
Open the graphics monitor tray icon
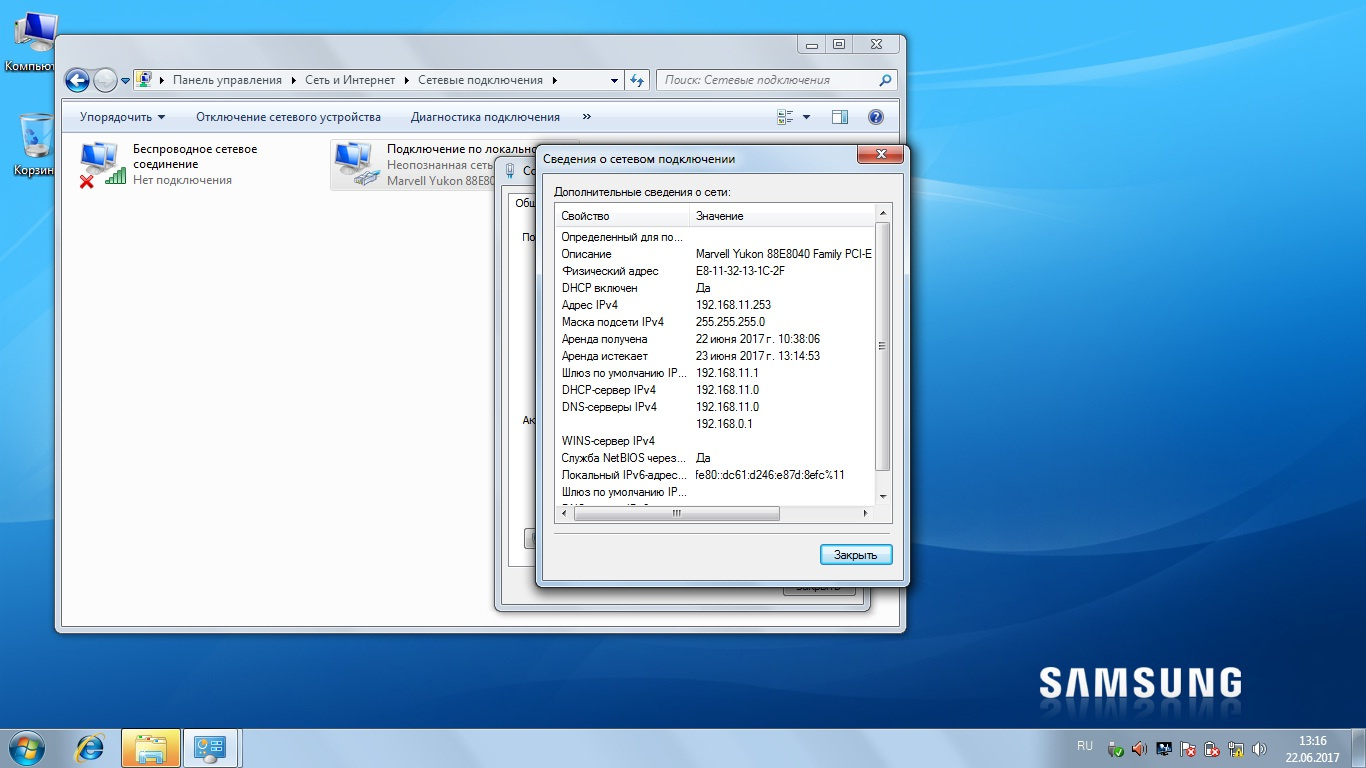point(1164,748)
